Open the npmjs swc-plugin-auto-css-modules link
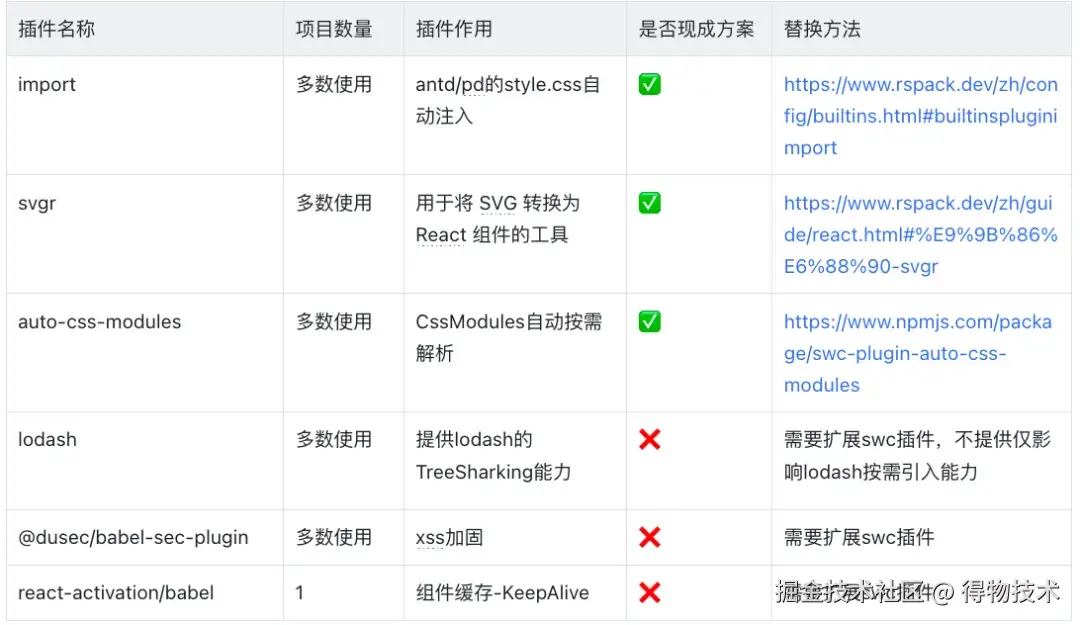 pyautogui.click(x=917, y=353)
